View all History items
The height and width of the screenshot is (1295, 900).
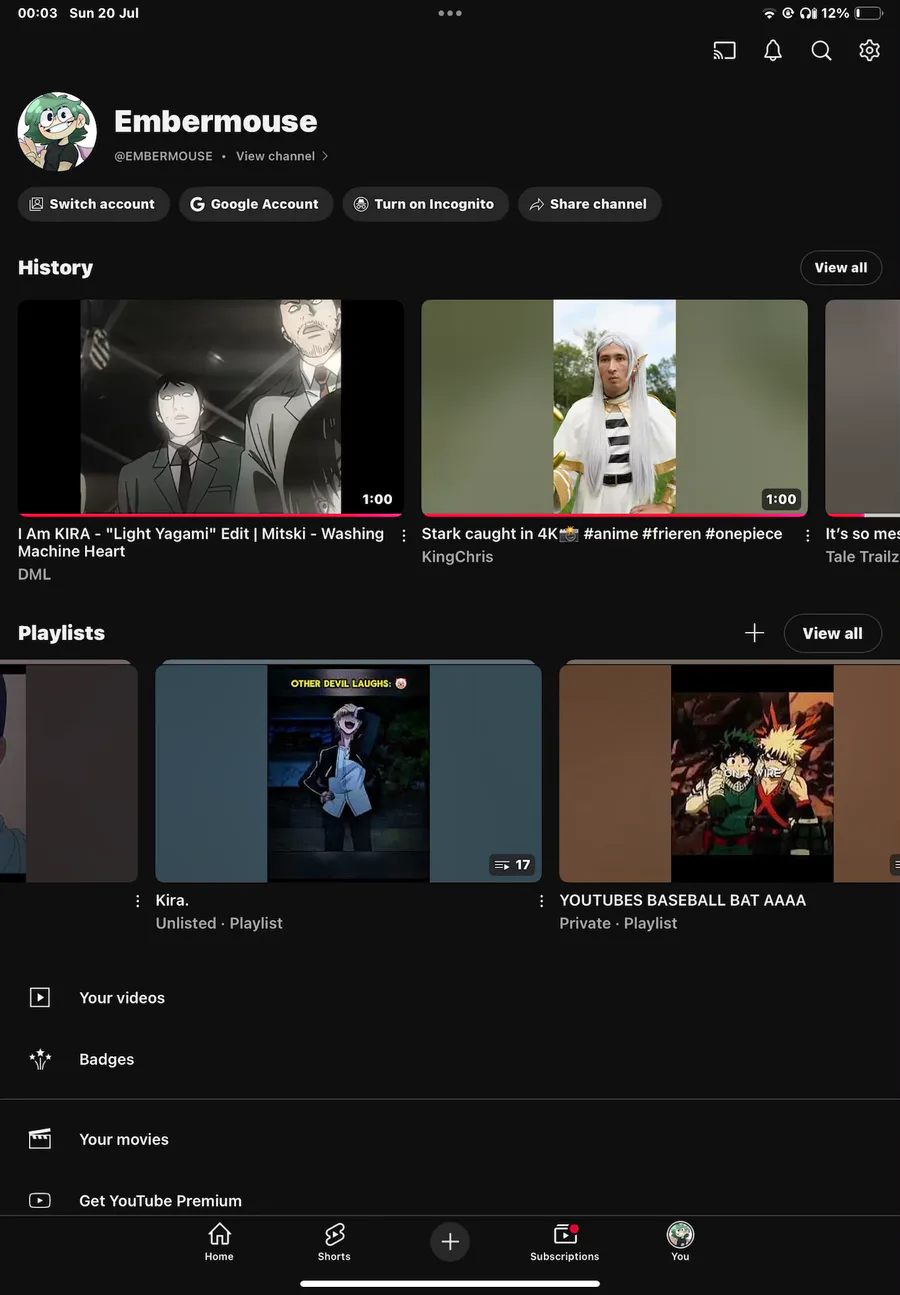(x=841, y=267)
